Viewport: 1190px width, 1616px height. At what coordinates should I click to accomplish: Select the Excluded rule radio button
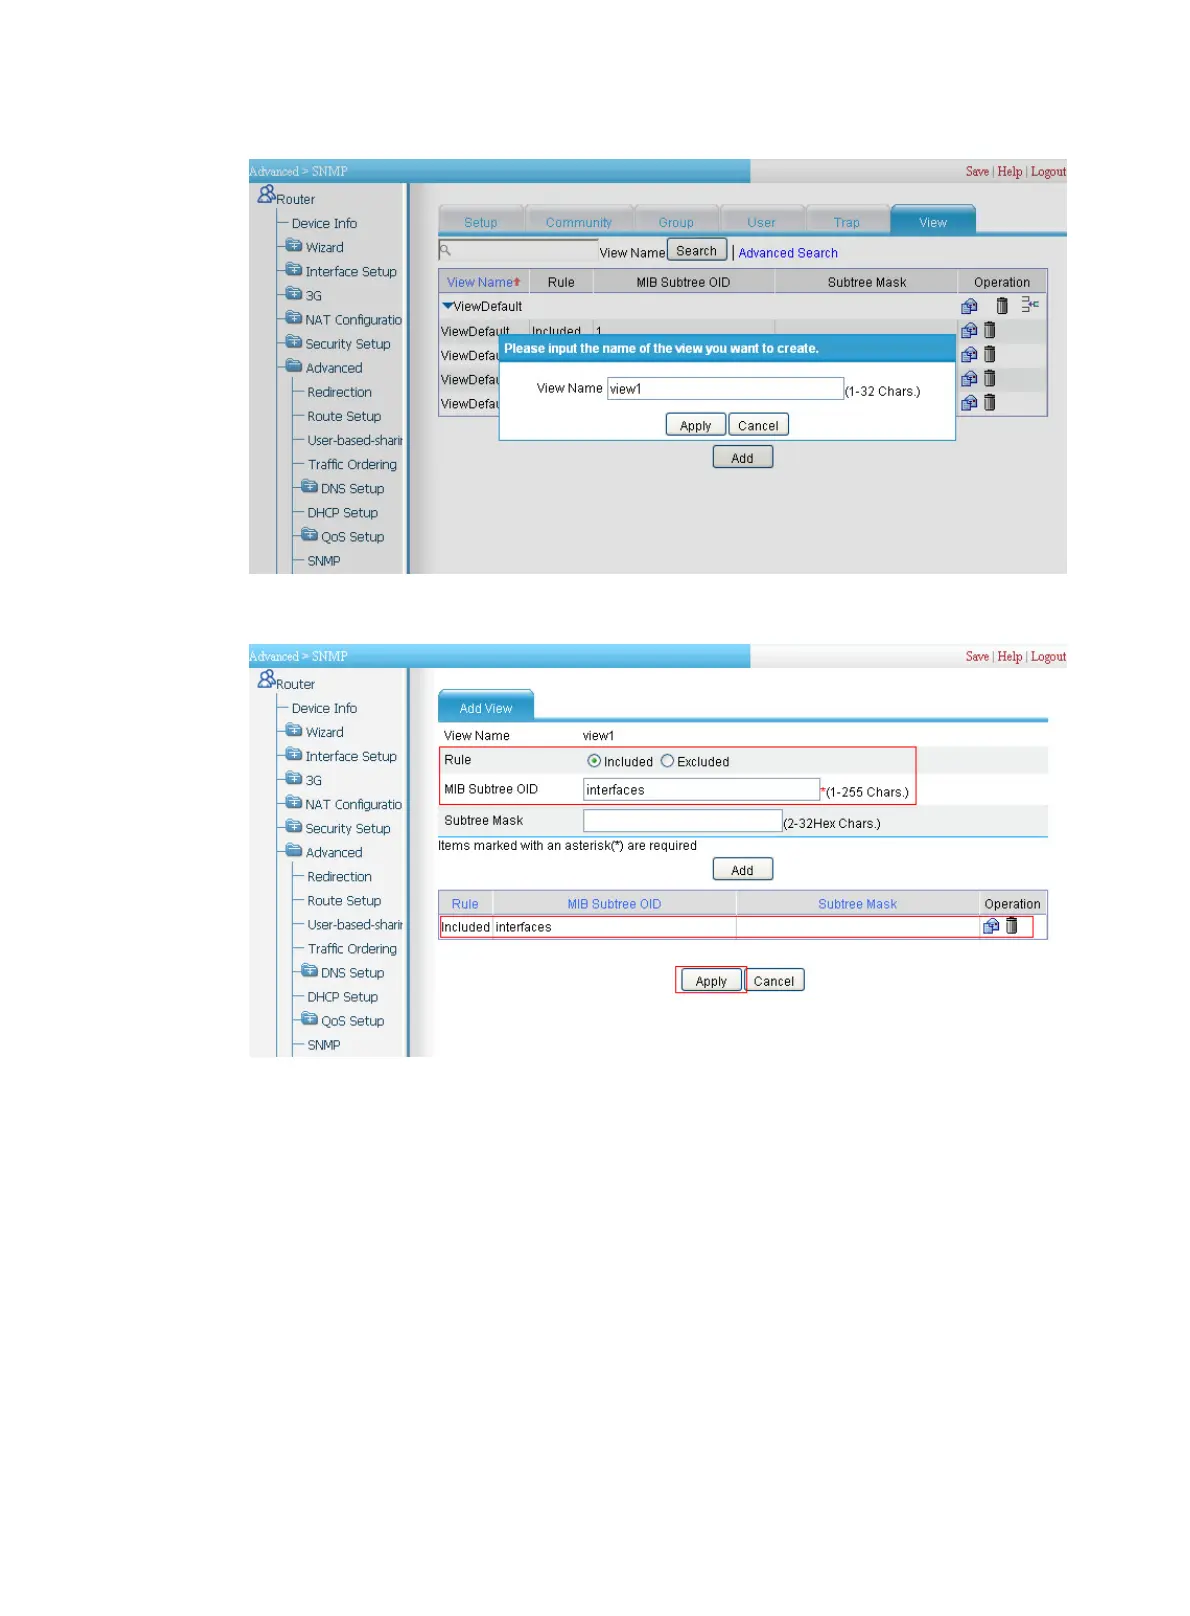coord(667,761)
